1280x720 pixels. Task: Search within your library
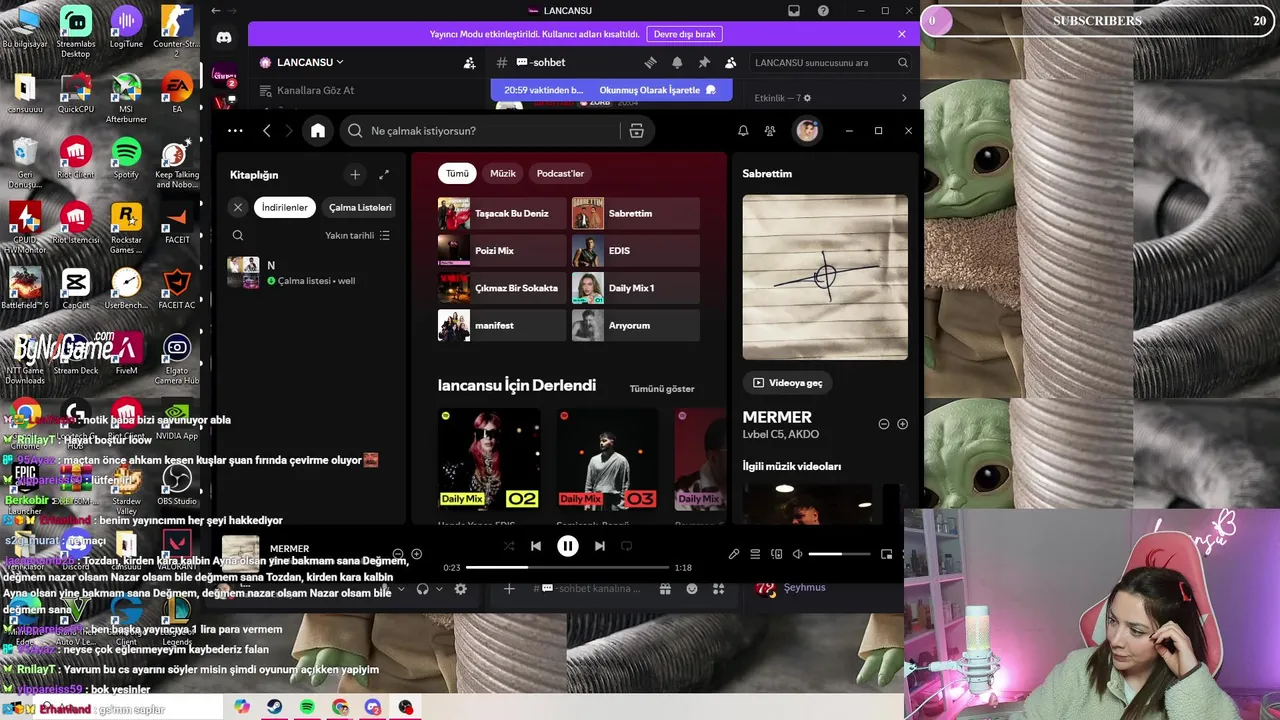pos(238,236)
